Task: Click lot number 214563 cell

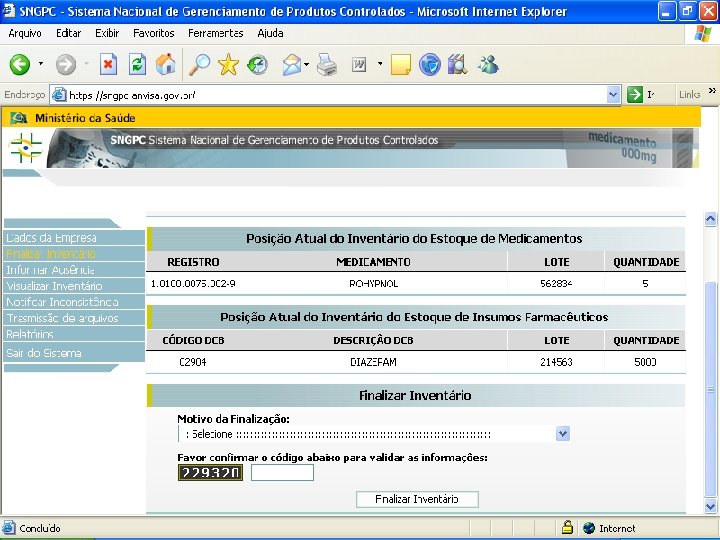Action: click(x=556, y=362)
